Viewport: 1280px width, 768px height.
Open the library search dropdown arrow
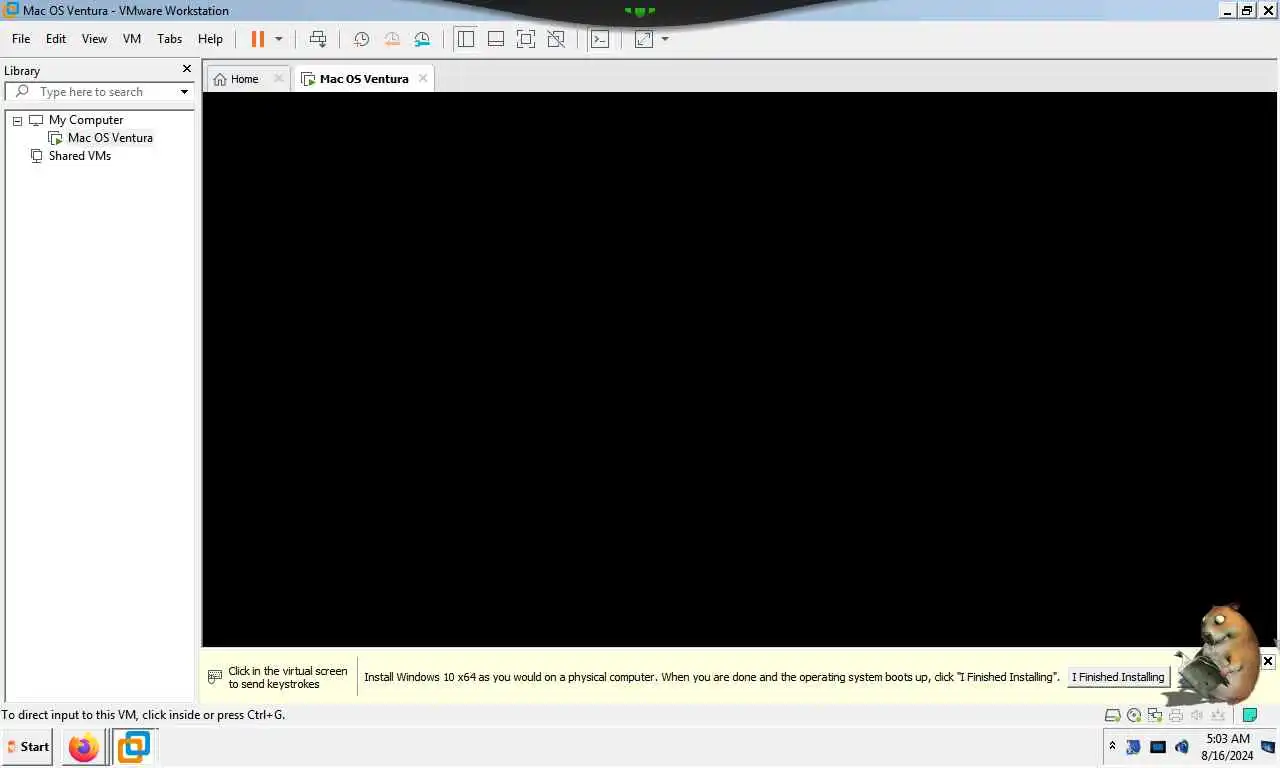184,92
